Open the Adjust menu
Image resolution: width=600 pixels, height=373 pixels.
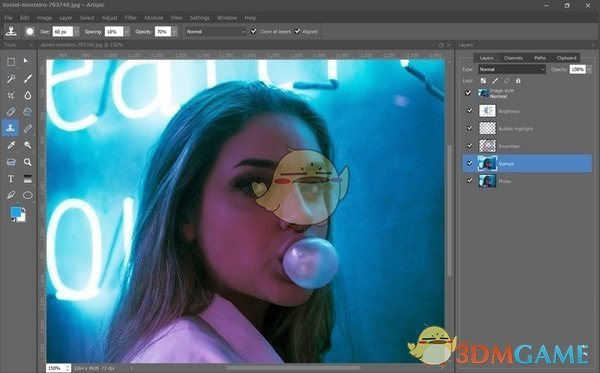coord(109,18)
